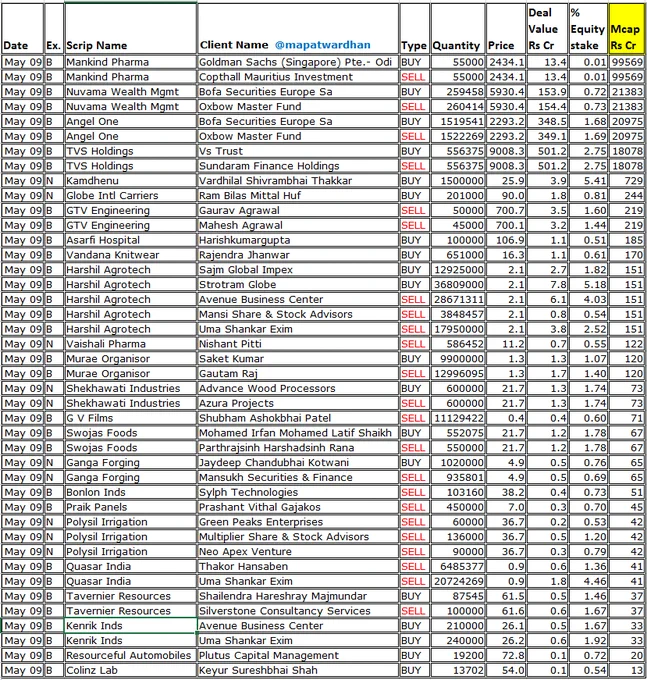Click the Oxbow Master Fund cell in Angel One row
The height and width of the screenshot is (680, 647).
pyautogui.click(x=298, y=136)
